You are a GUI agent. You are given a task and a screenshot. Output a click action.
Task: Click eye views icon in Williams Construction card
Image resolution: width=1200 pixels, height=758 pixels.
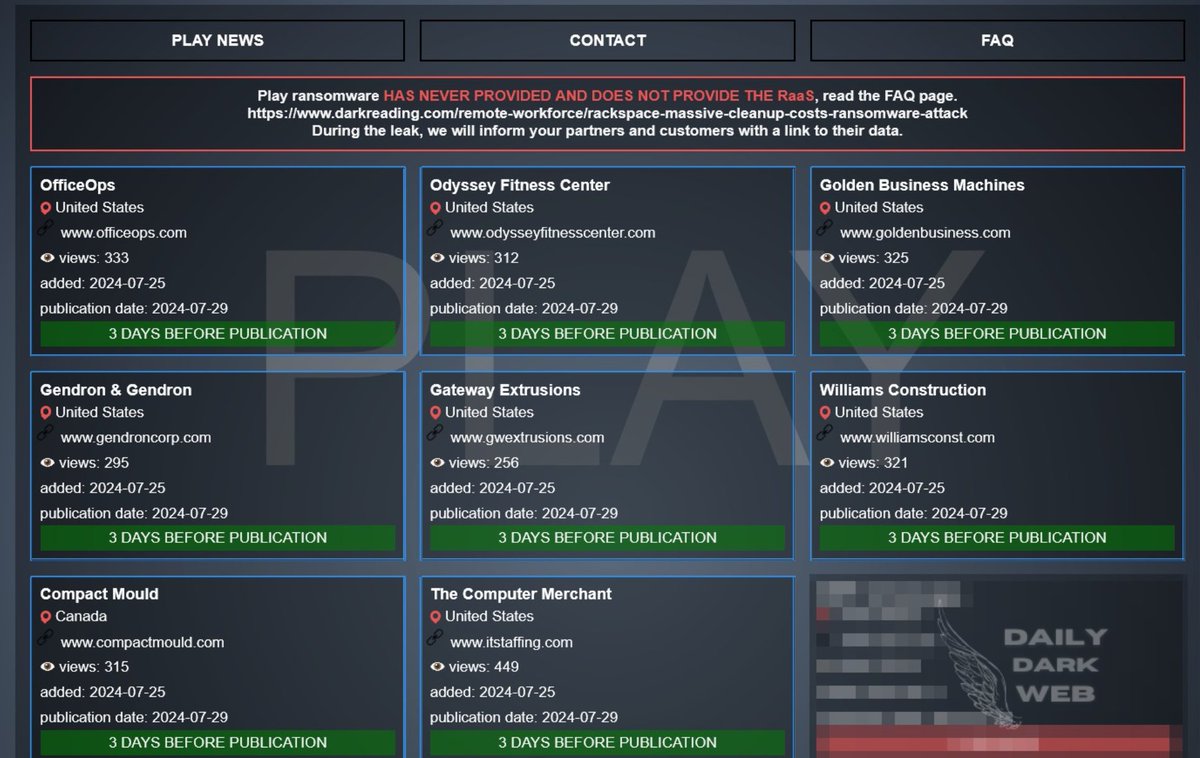click(827, 463)
